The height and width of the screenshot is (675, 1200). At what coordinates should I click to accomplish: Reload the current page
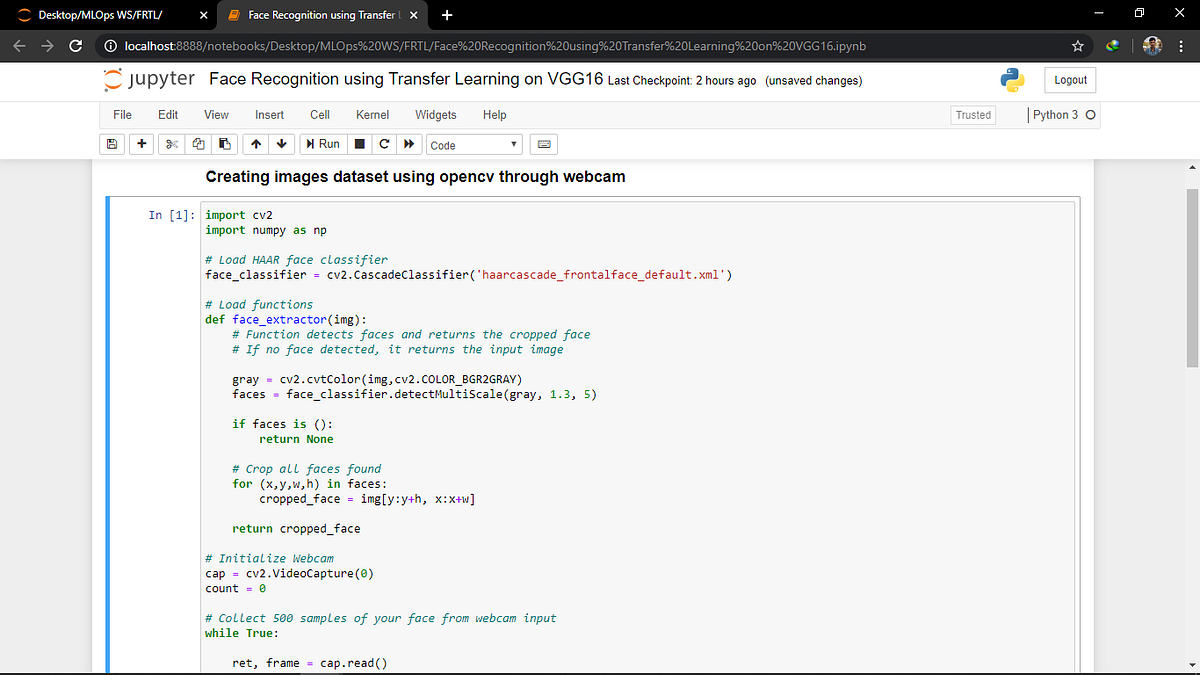click(x=75, y=46)
